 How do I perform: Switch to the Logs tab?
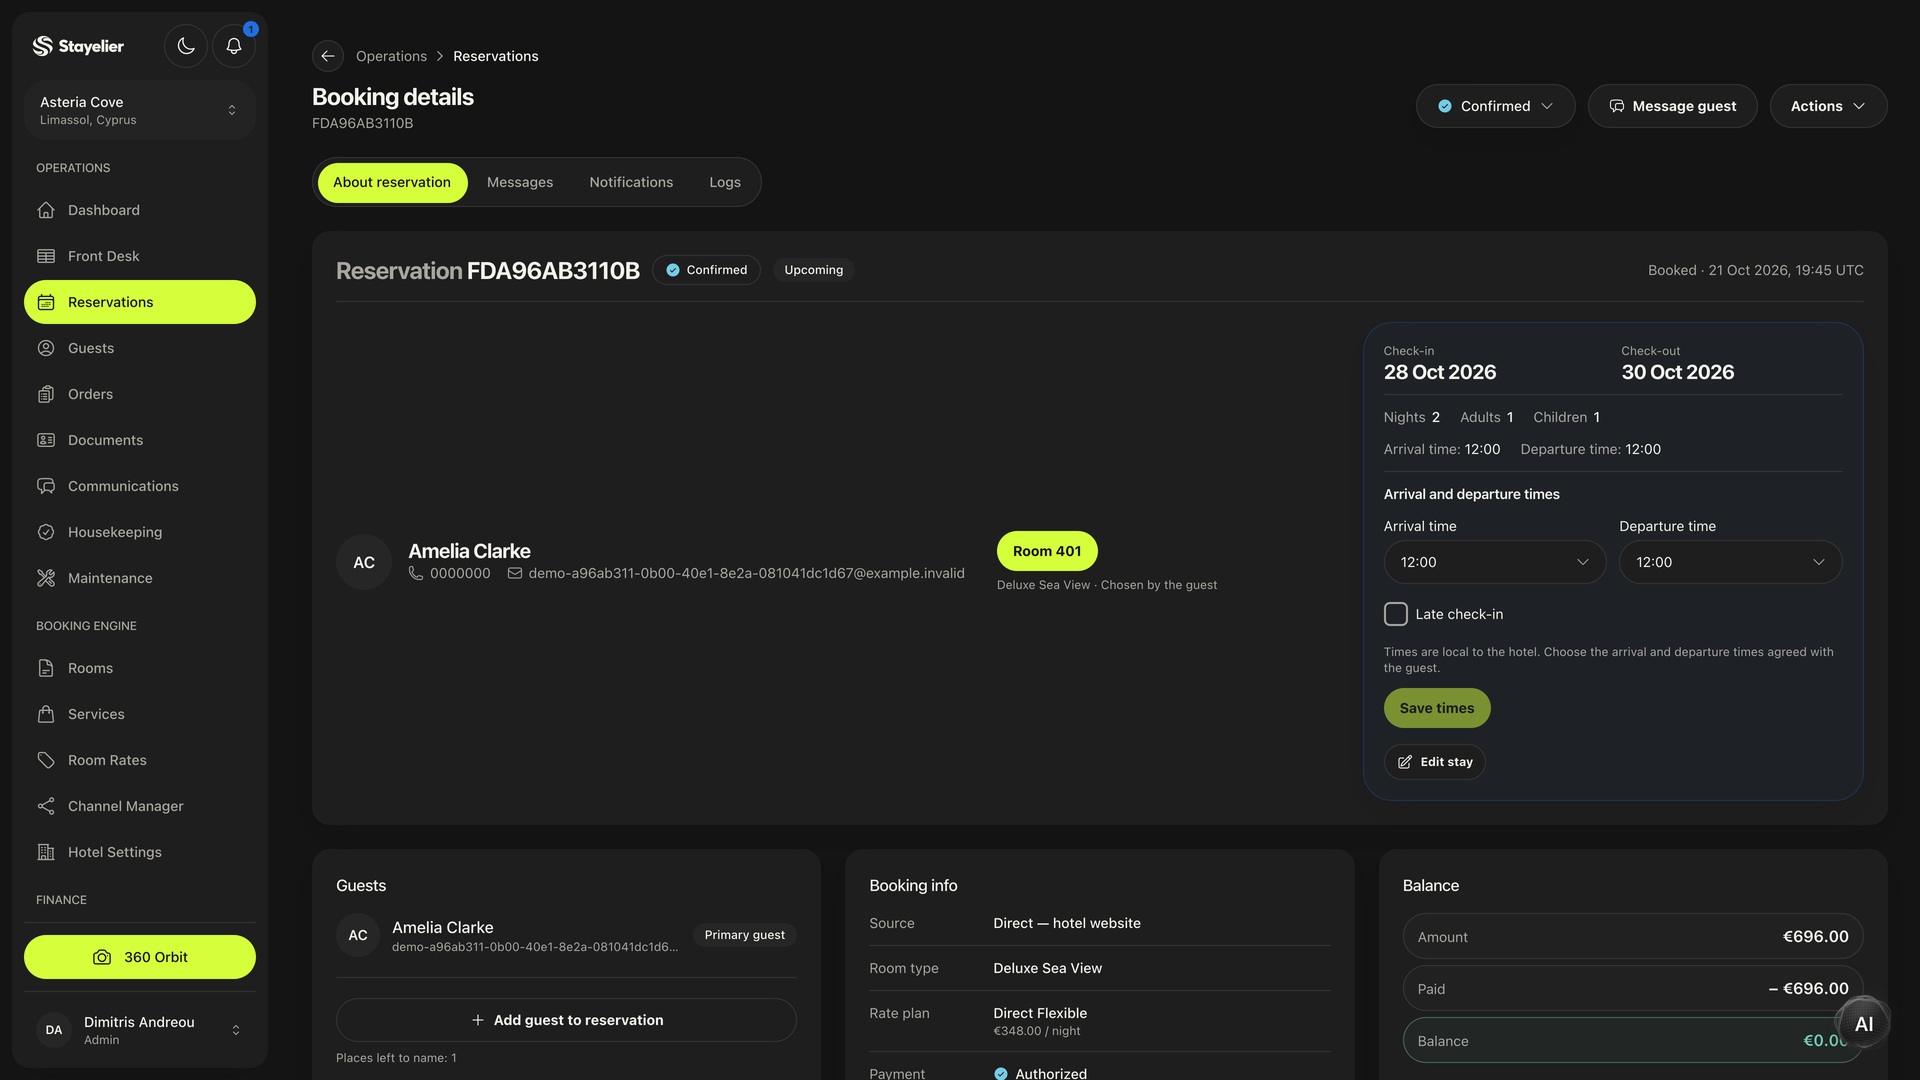[725, 182]
